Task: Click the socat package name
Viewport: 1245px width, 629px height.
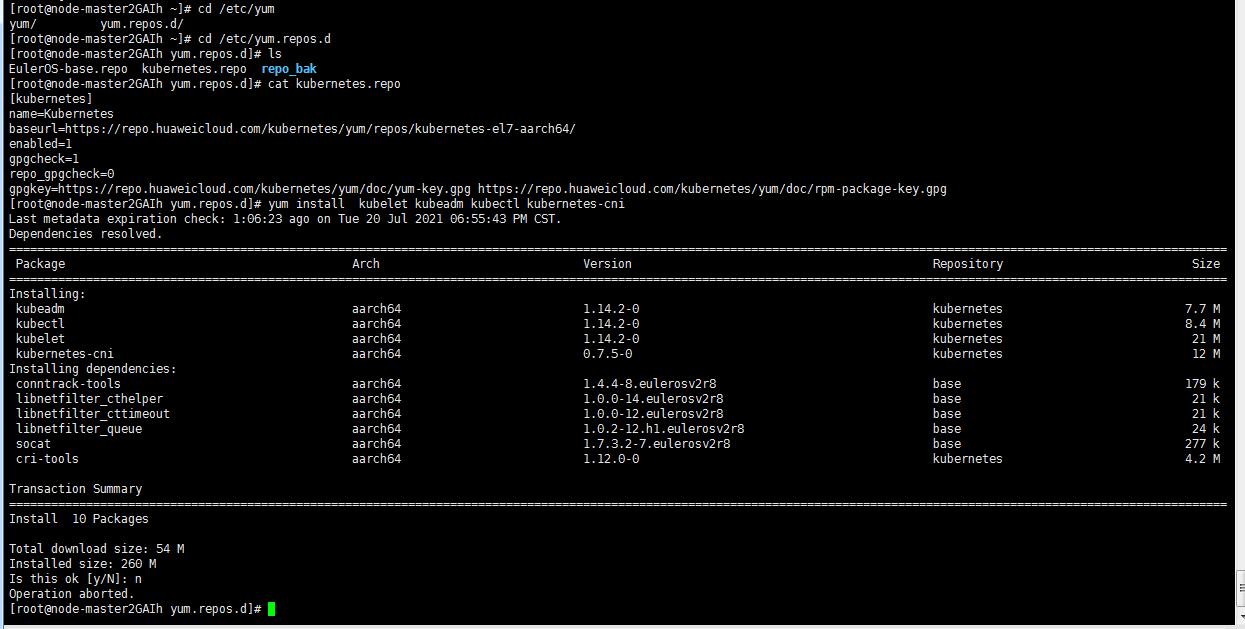Action: [33, 444]
